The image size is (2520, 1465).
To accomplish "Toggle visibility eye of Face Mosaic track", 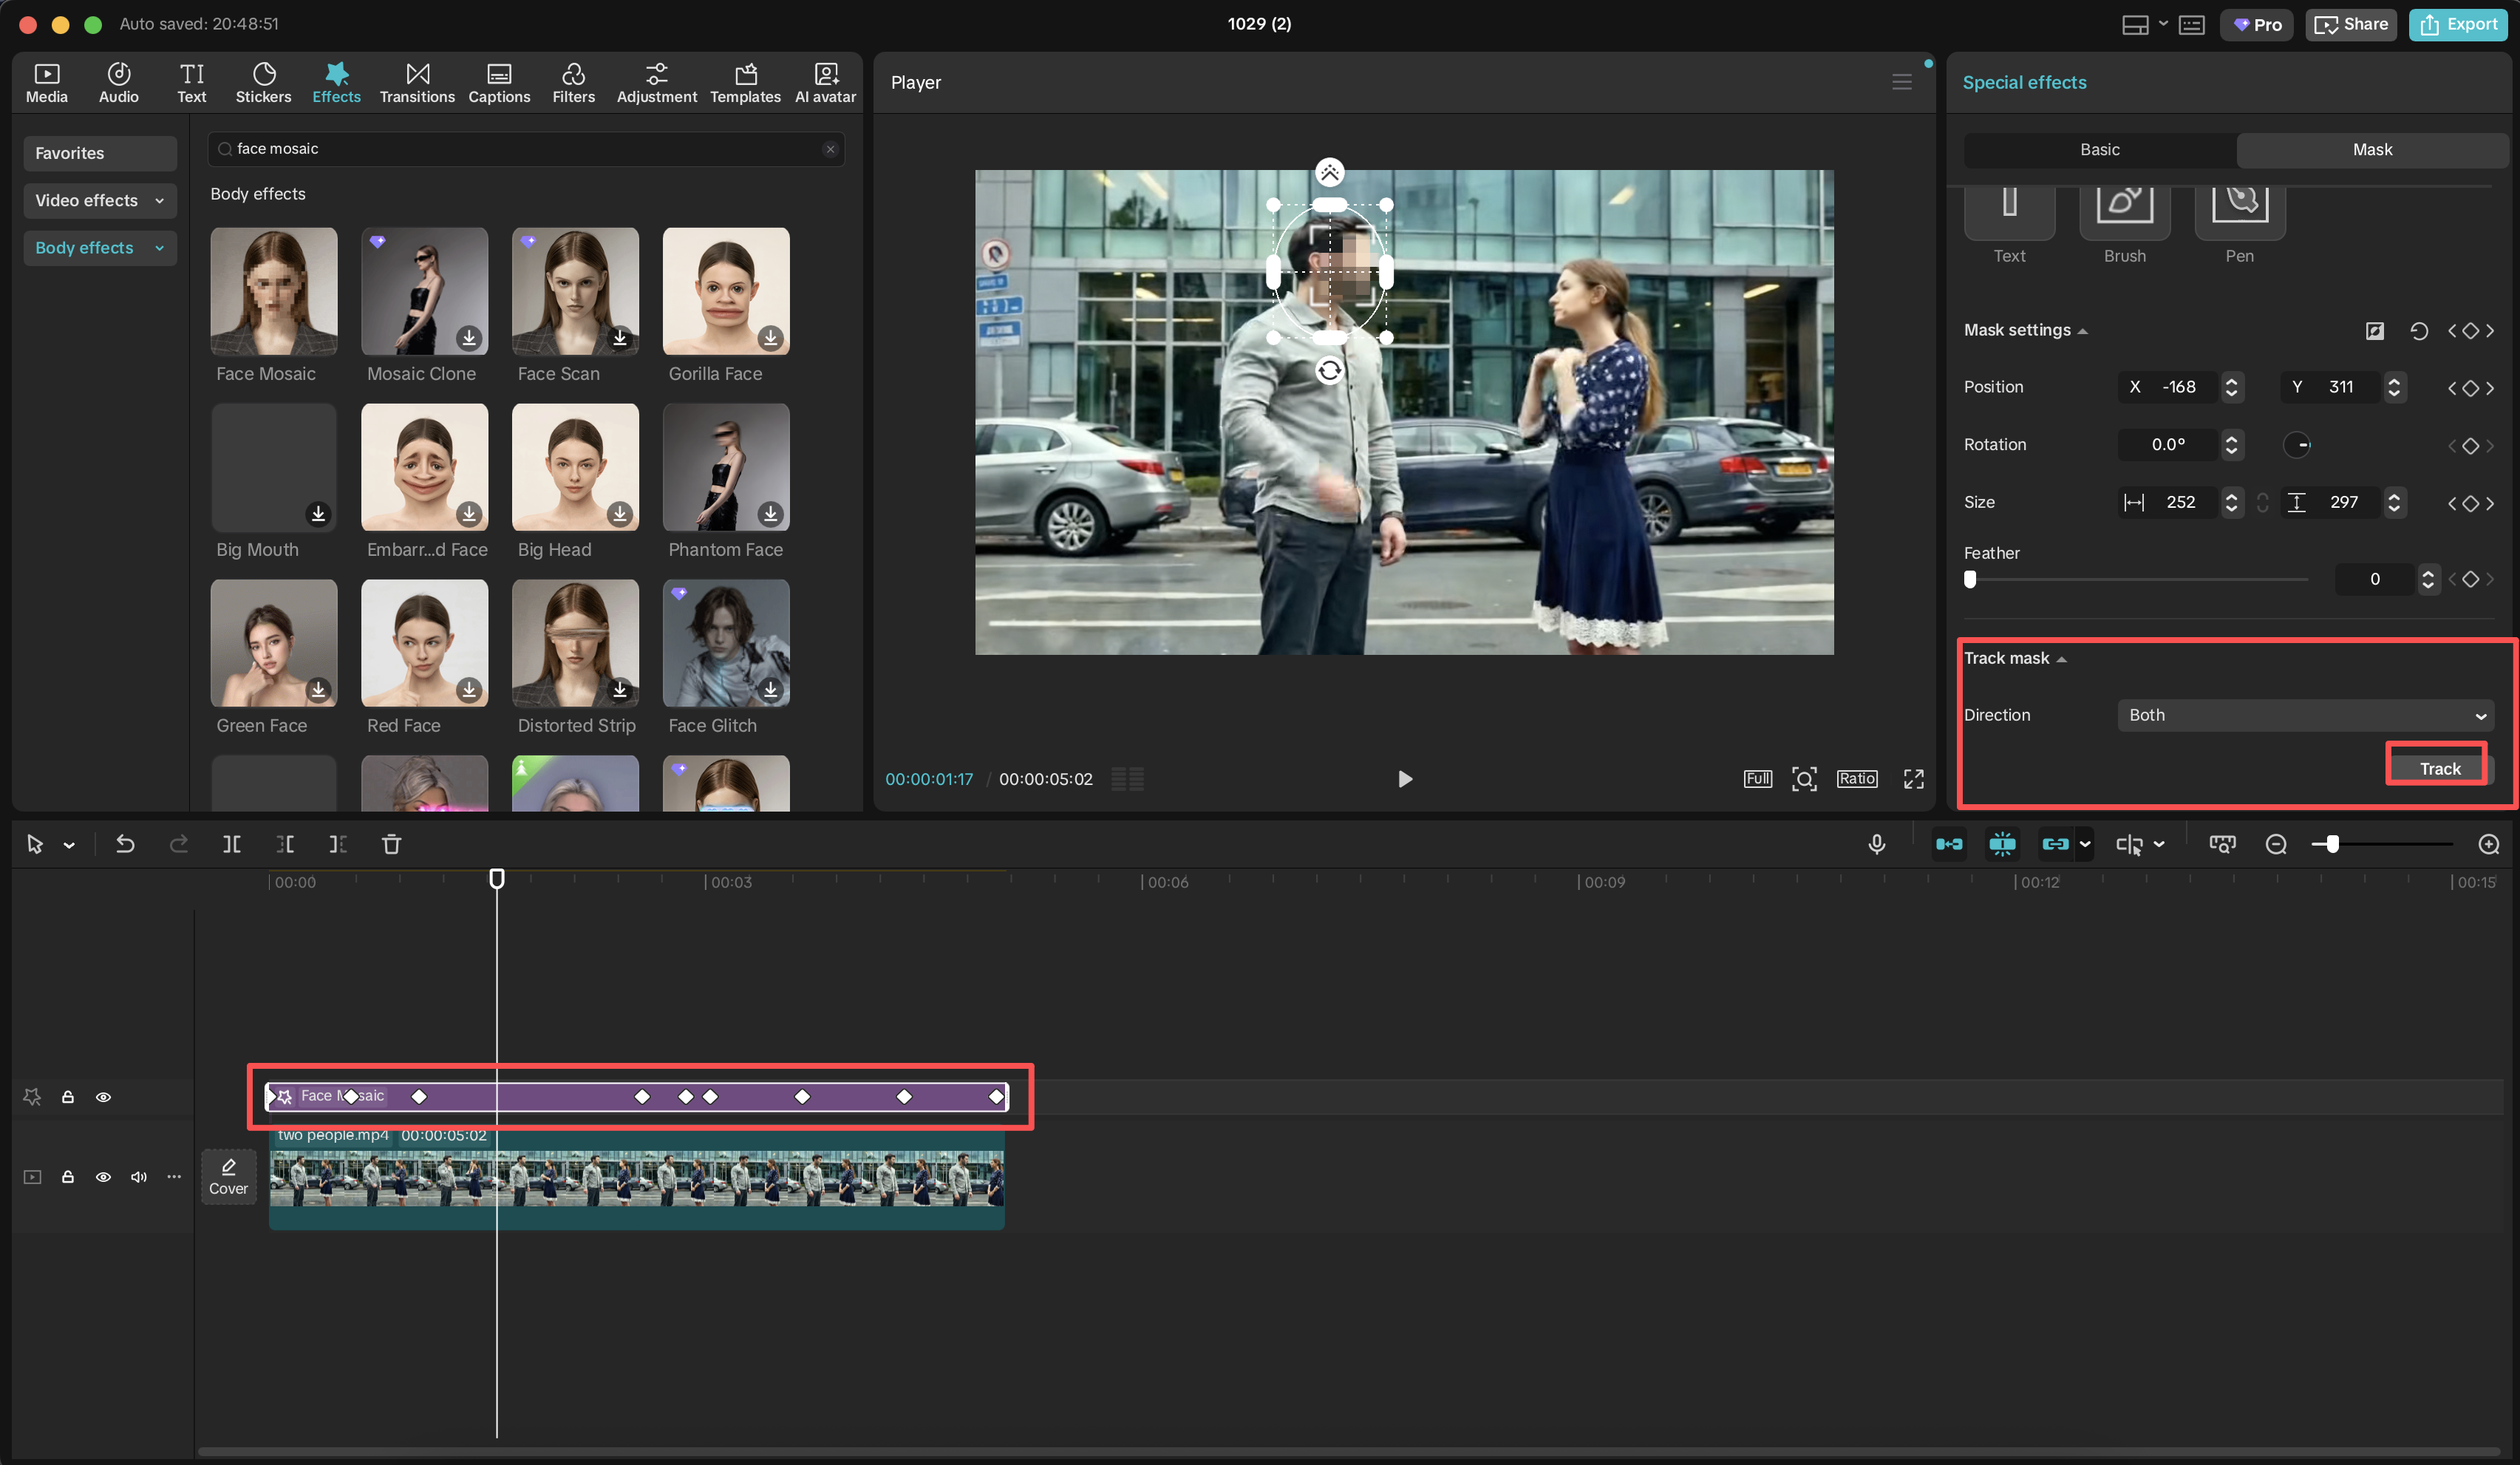I will 103,1097.
